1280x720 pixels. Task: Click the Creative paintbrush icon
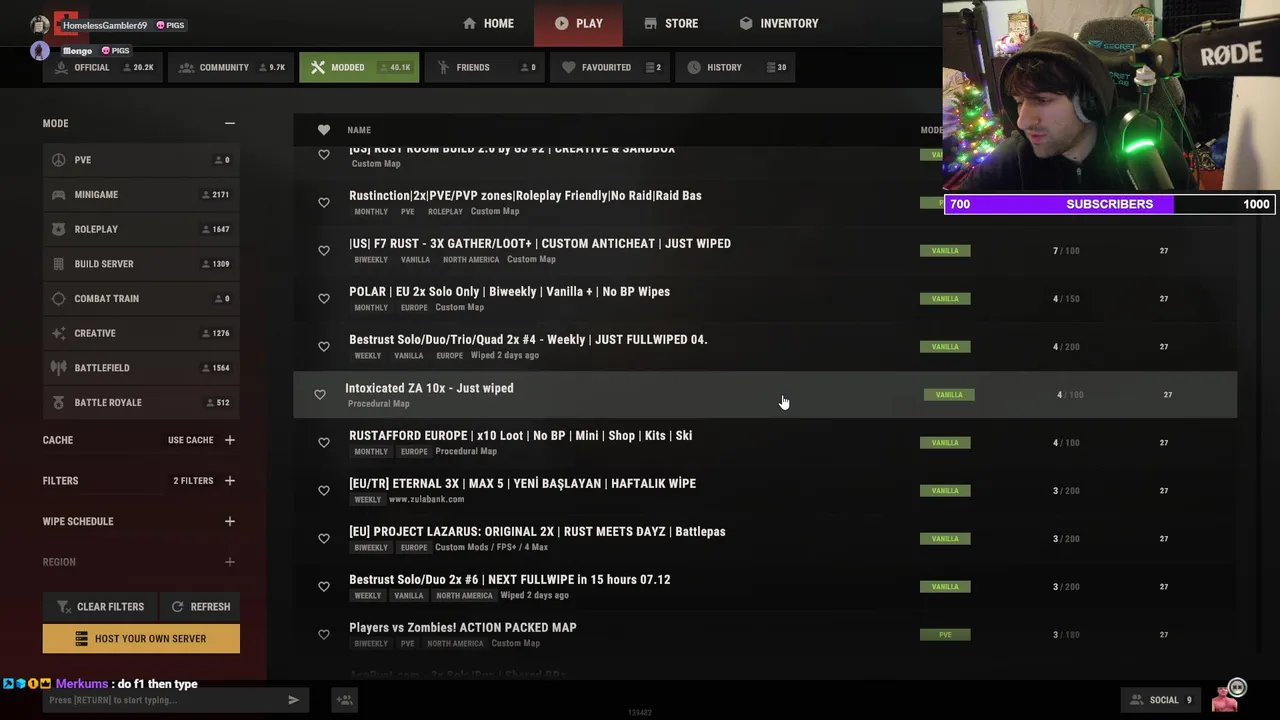[58, 333]
